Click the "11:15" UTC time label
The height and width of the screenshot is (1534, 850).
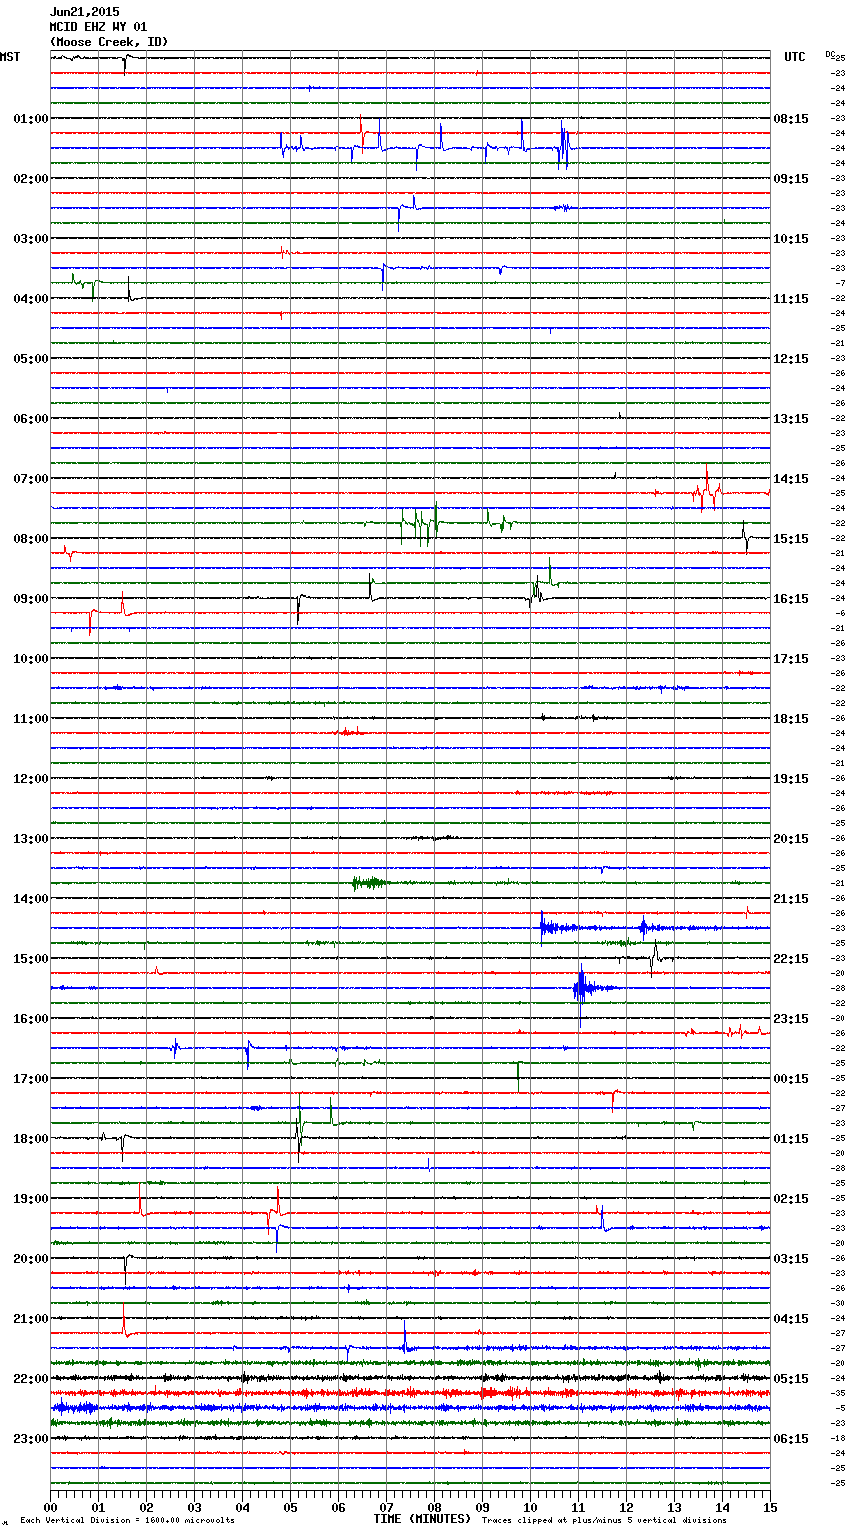coord(791,299)
